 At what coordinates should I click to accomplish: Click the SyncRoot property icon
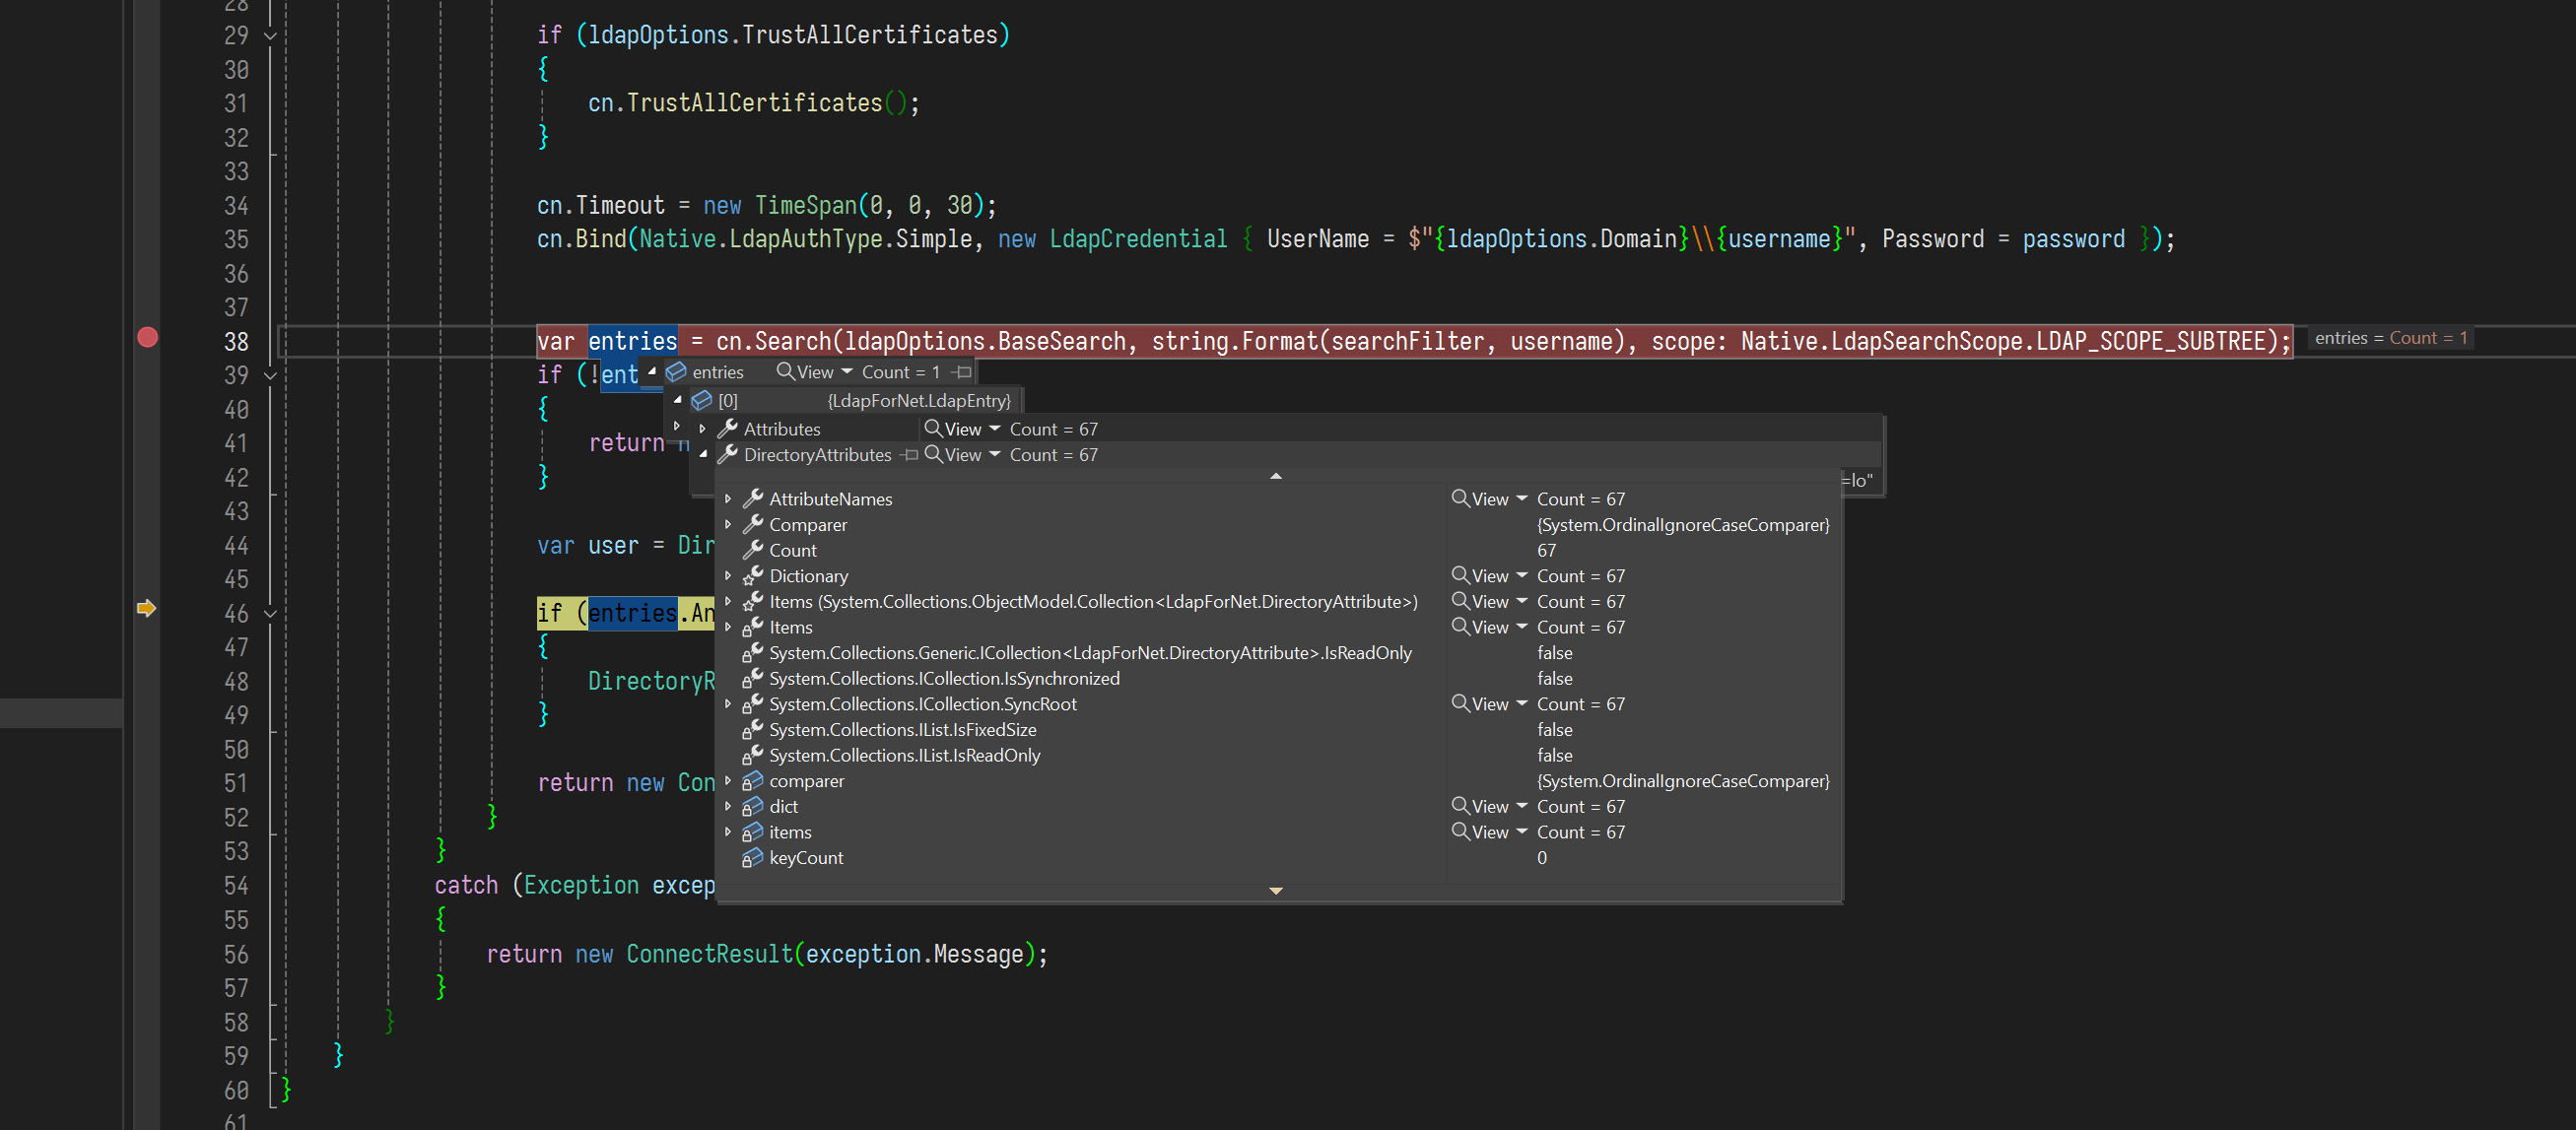pyautogui.click(x=753, y=704)
